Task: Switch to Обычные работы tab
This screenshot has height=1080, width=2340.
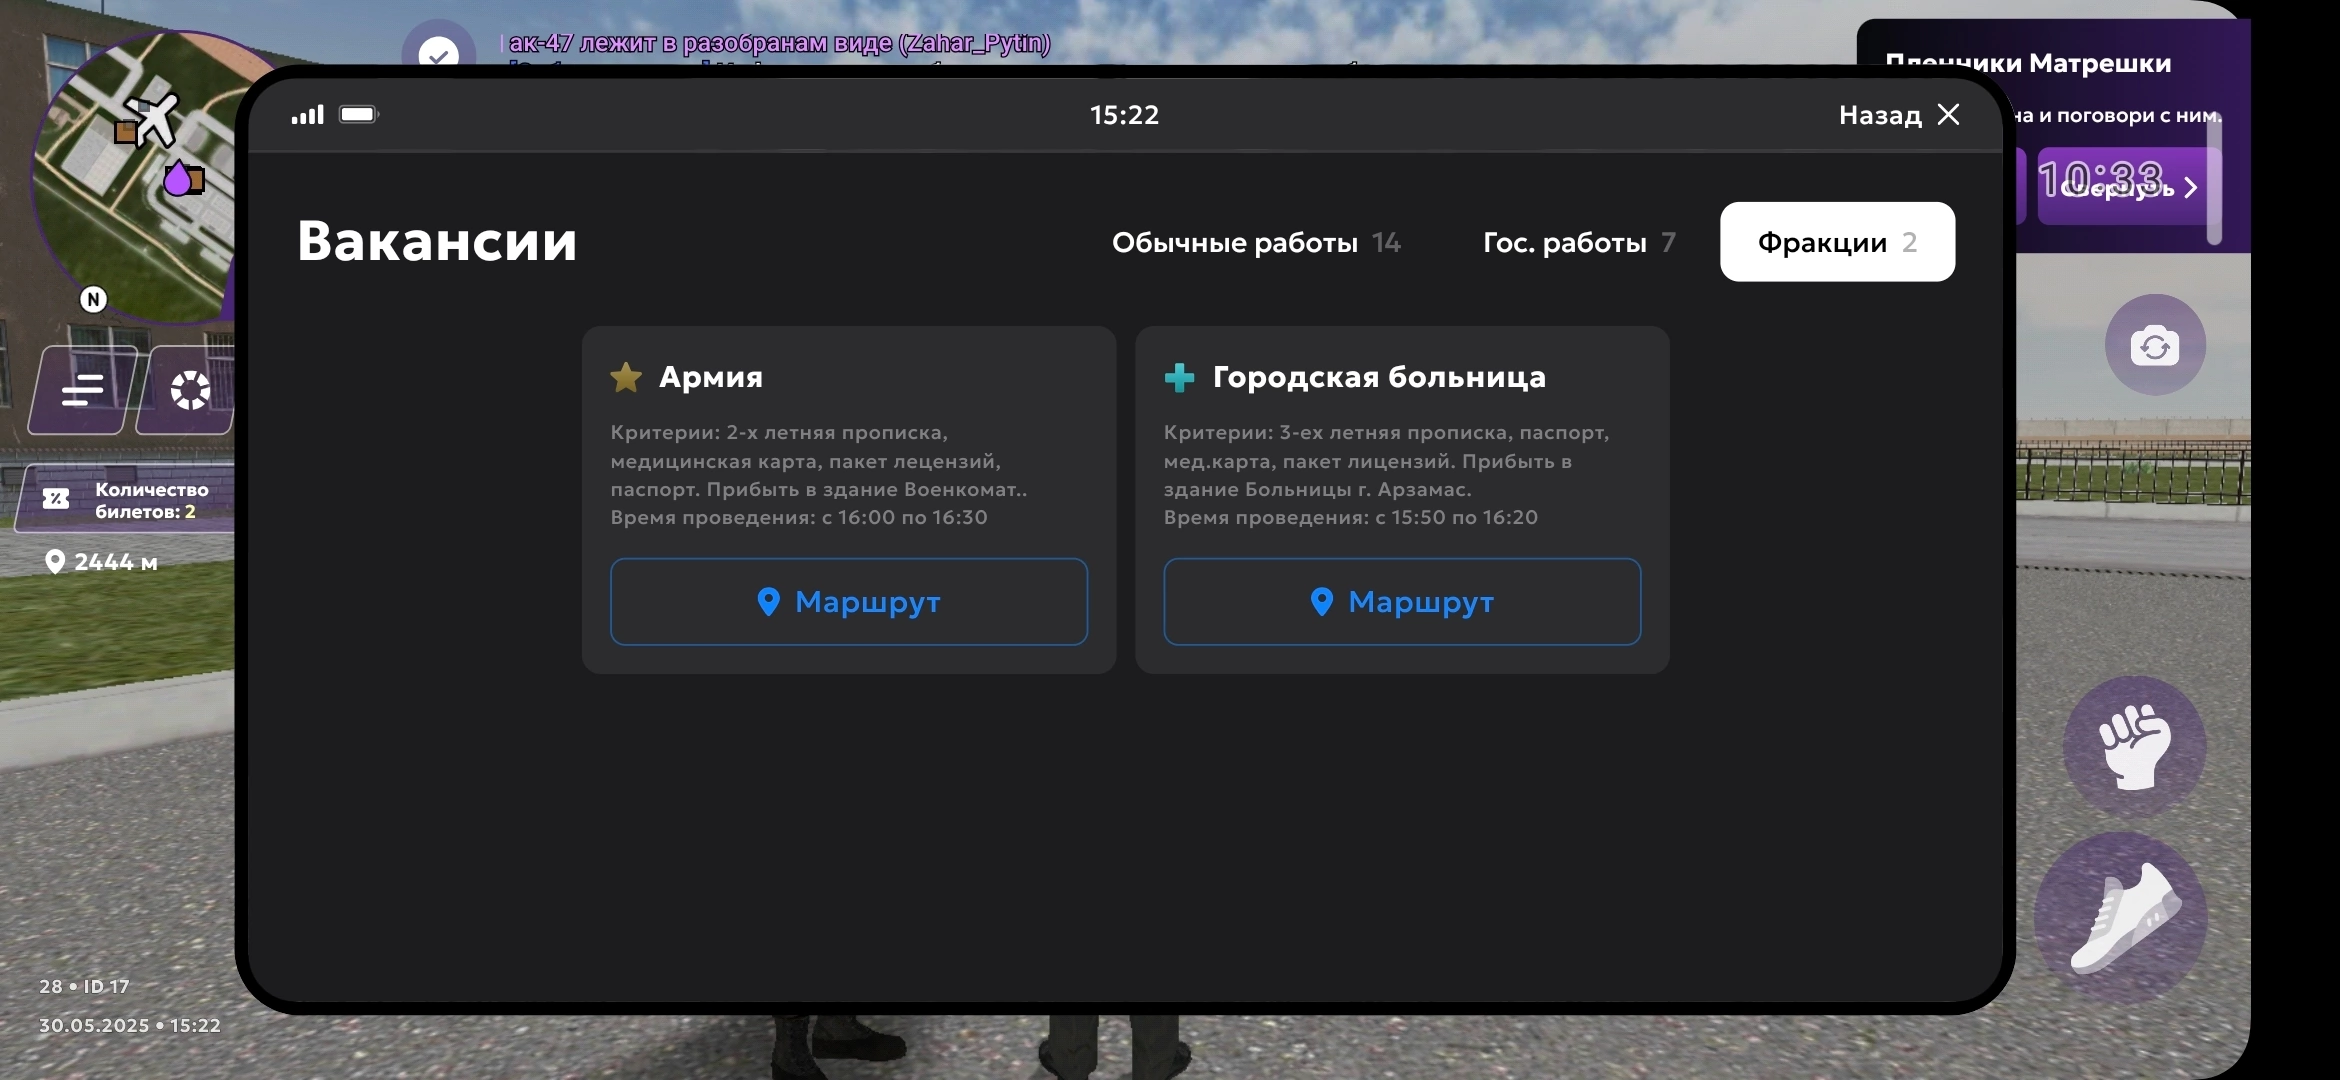Action: pos(1256,242)
